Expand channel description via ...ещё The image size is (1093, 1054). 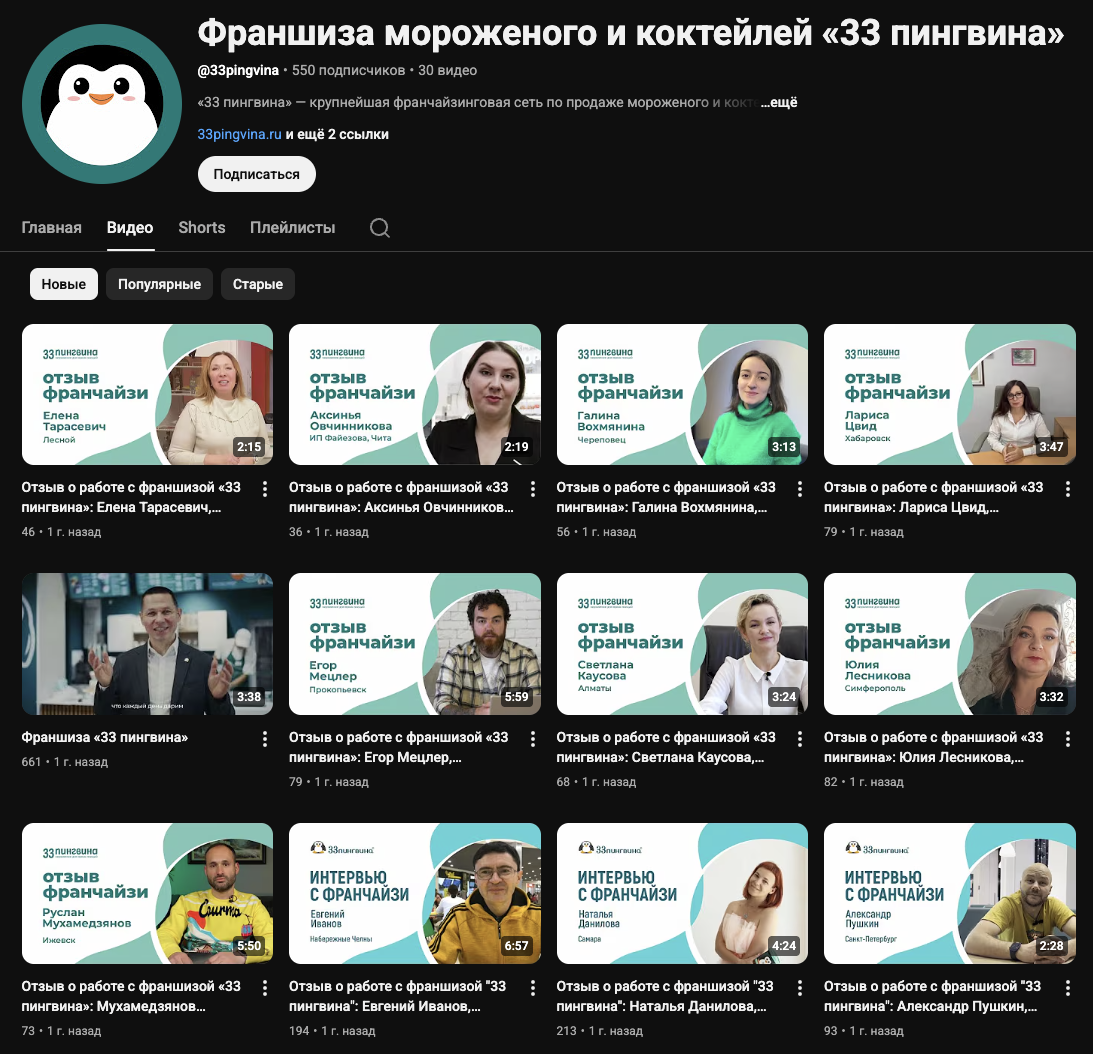coord(779,102)
